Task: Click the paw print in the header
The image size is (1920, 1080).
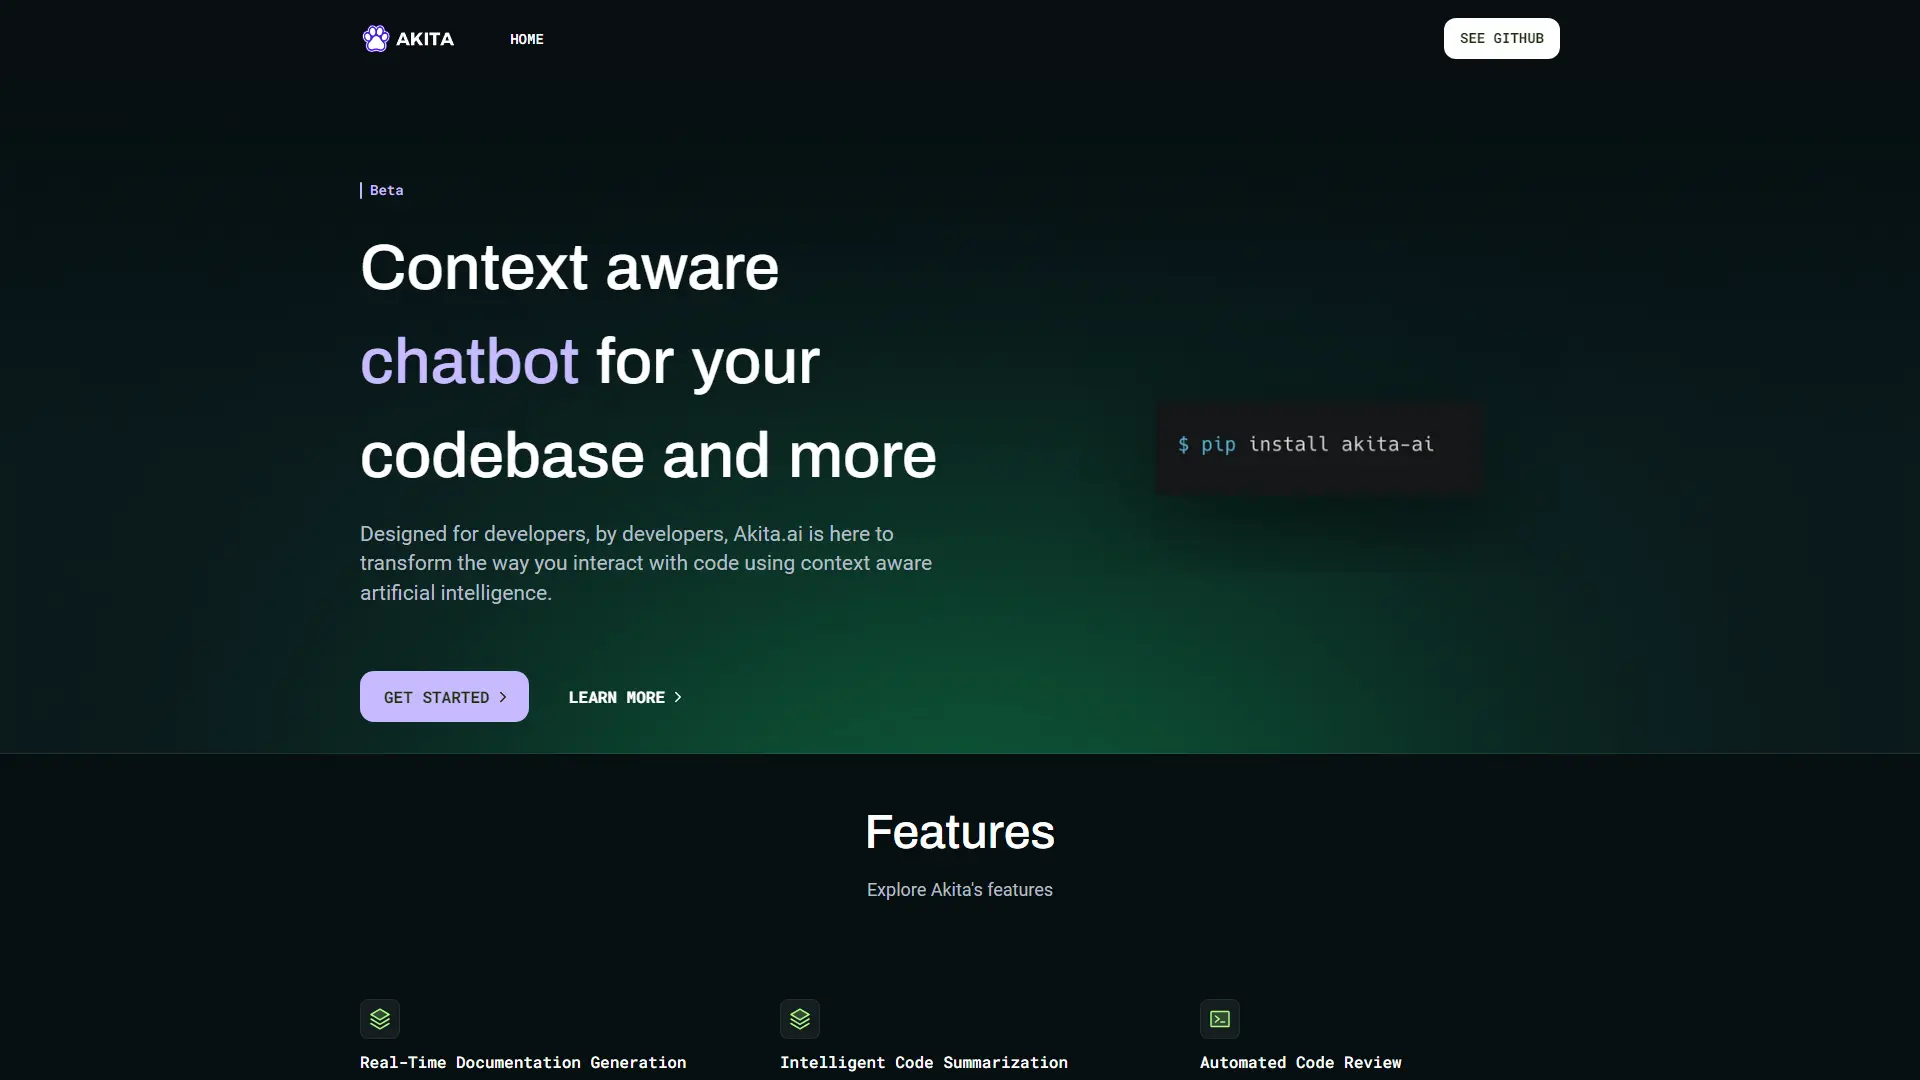Action: 375,38
